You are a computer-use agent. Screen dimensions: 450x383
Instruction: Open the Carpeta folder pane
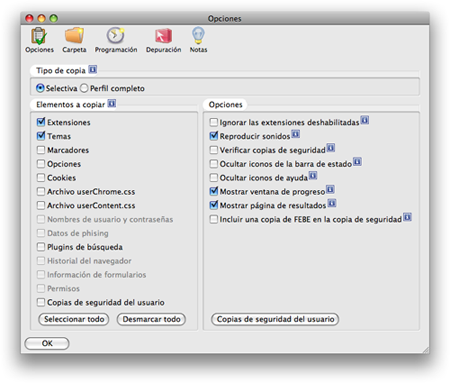[74, 40]
